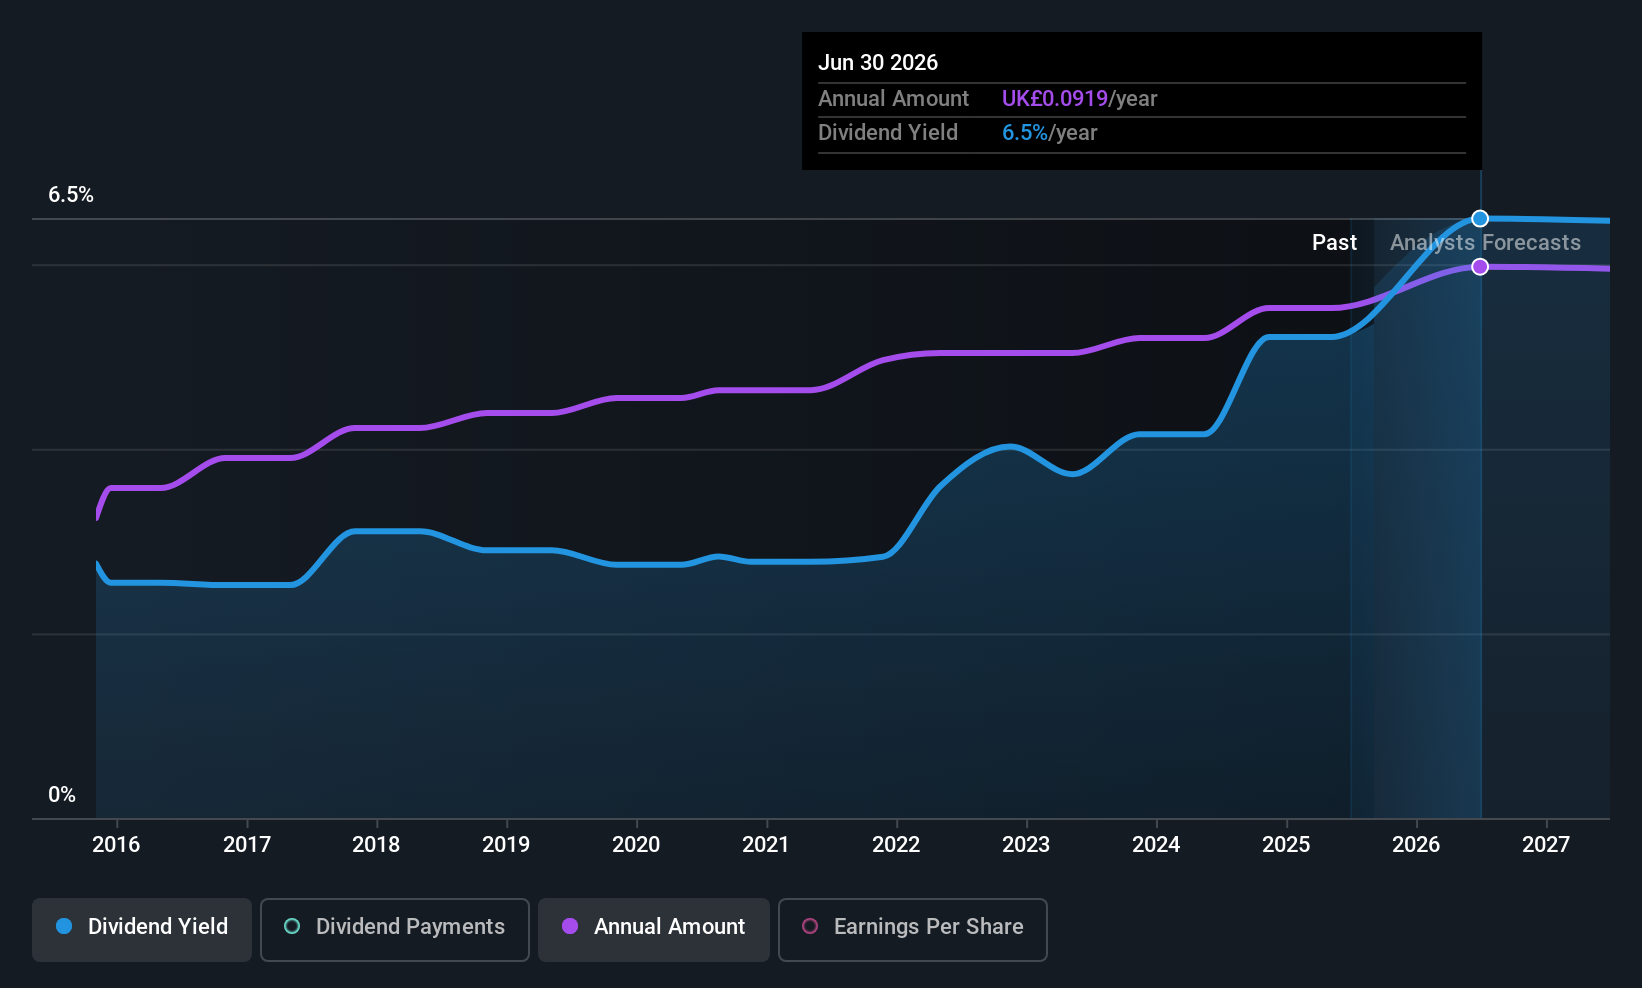This screenshot has width=1642, height=988.
Task: Enable the Earnings Per Share series
Action: (913, 930)
